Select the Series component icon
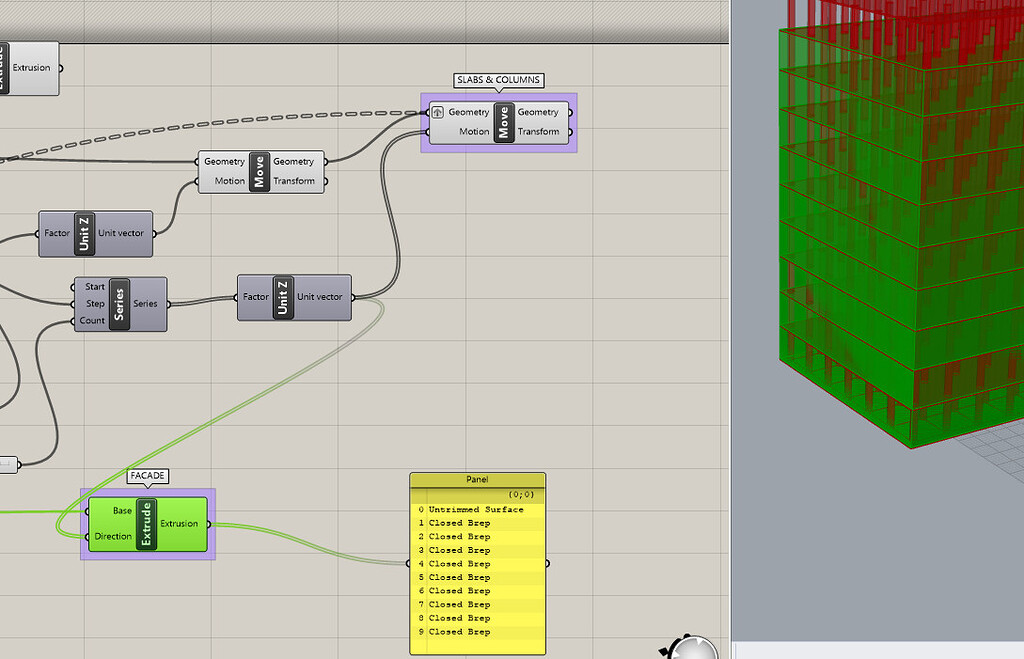Image resolution: width=1024 pixels, height=659 pixels. [120, 303]
